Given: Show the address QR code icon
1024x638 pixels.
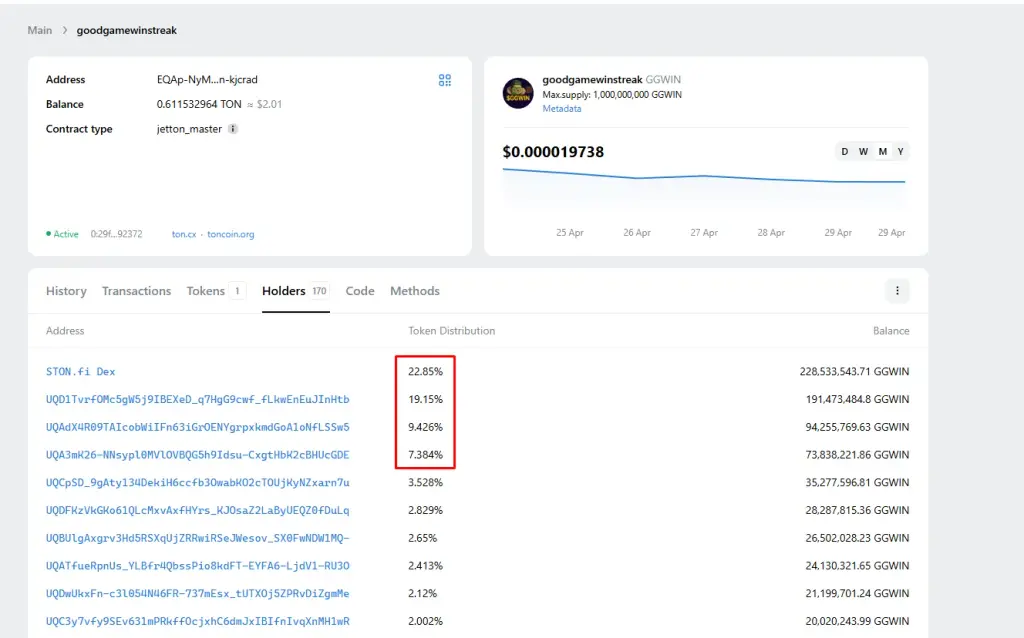Looking at the screenshot, I should pyautogui.click(x=445, y=80).
